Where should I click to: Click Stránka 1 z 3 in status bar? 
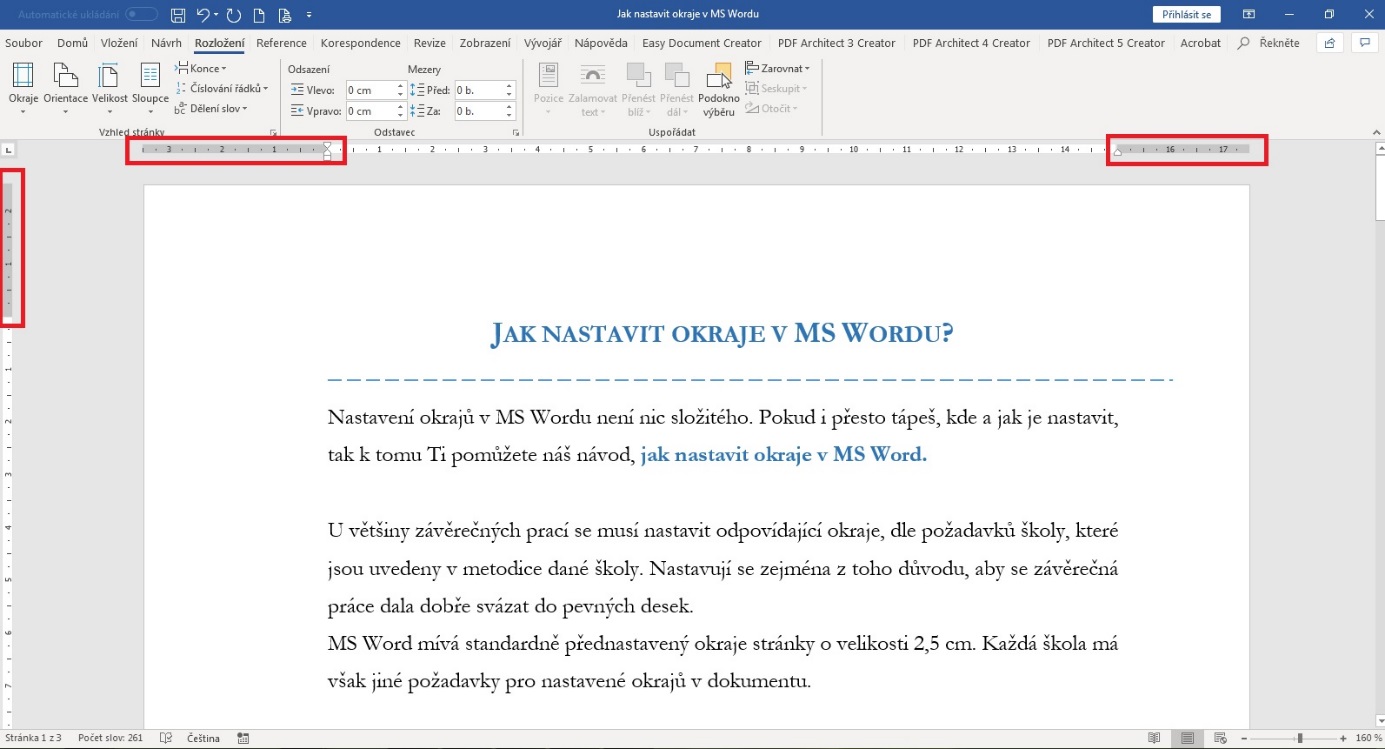click(x=33, y=738)
